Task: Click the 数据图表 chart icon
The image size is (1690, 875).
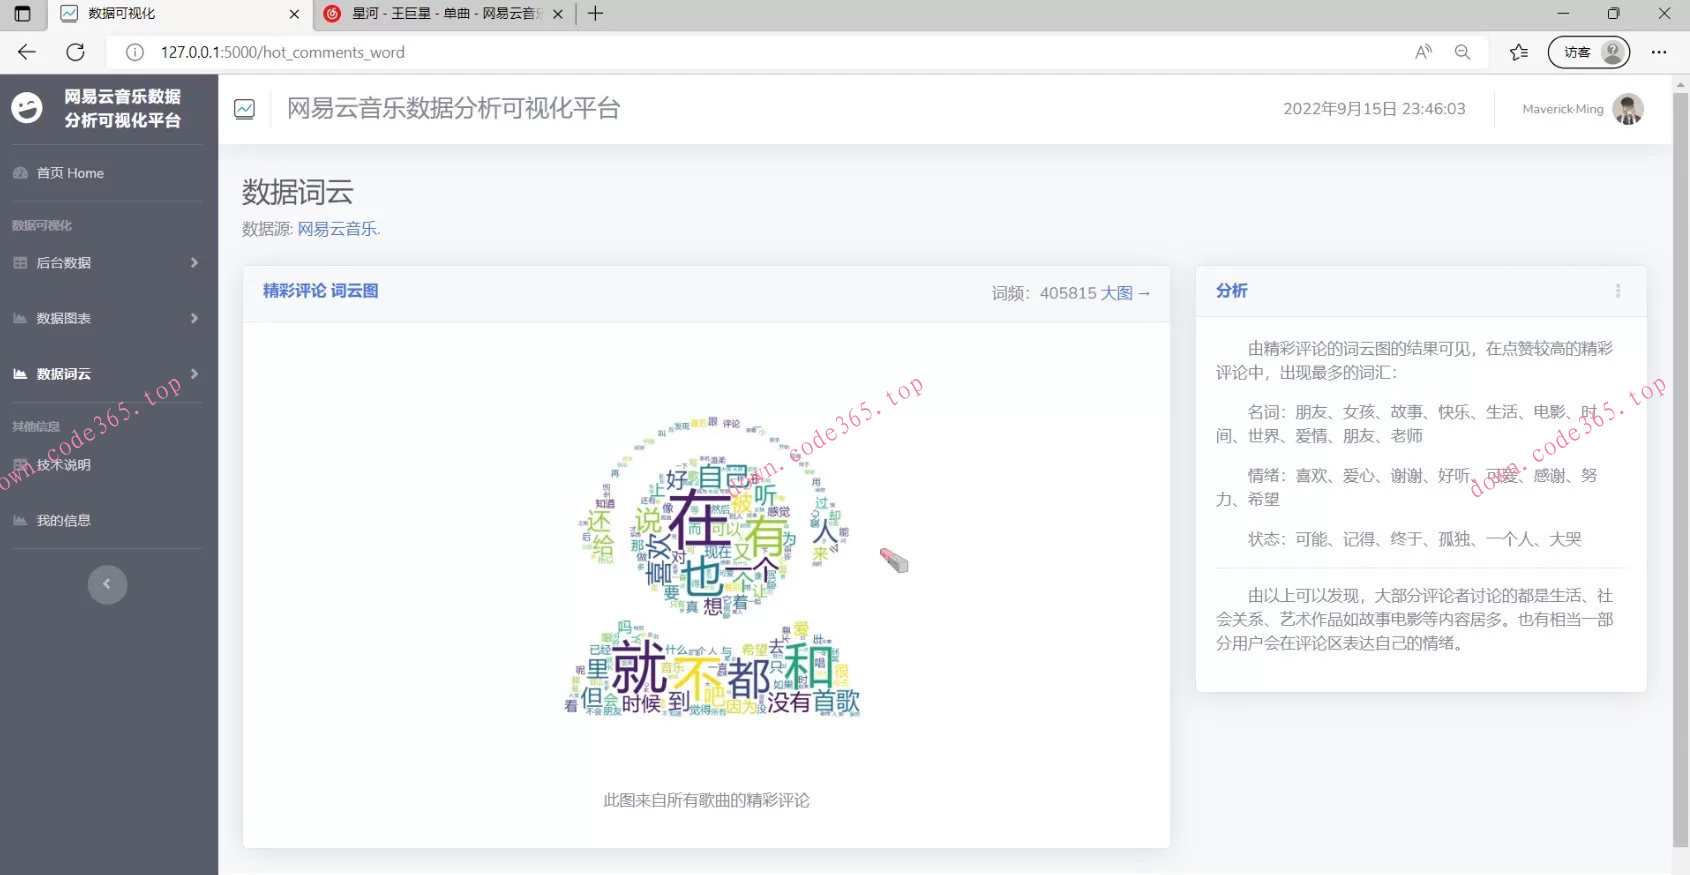Action: [x=20, y=318]
